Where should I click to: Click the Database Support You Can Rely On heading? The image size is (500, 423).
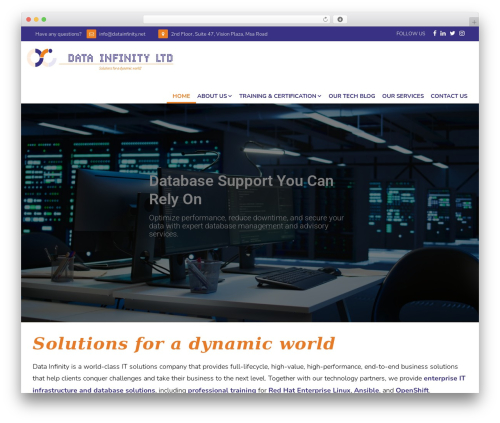click(241, 190)
